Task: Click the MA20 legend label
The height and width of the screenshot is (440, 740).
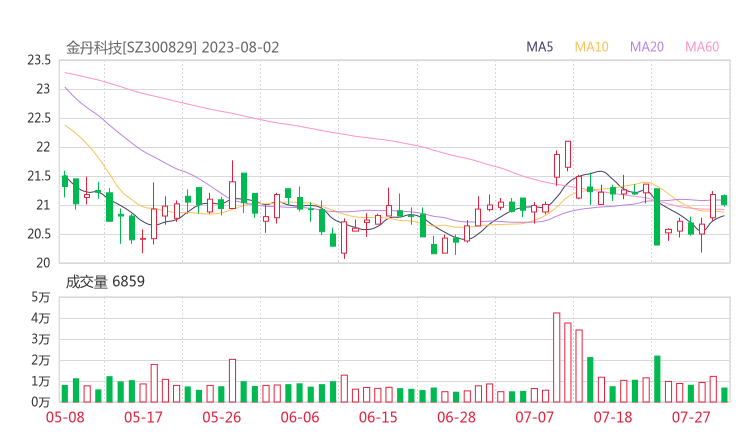Action: 647,47
